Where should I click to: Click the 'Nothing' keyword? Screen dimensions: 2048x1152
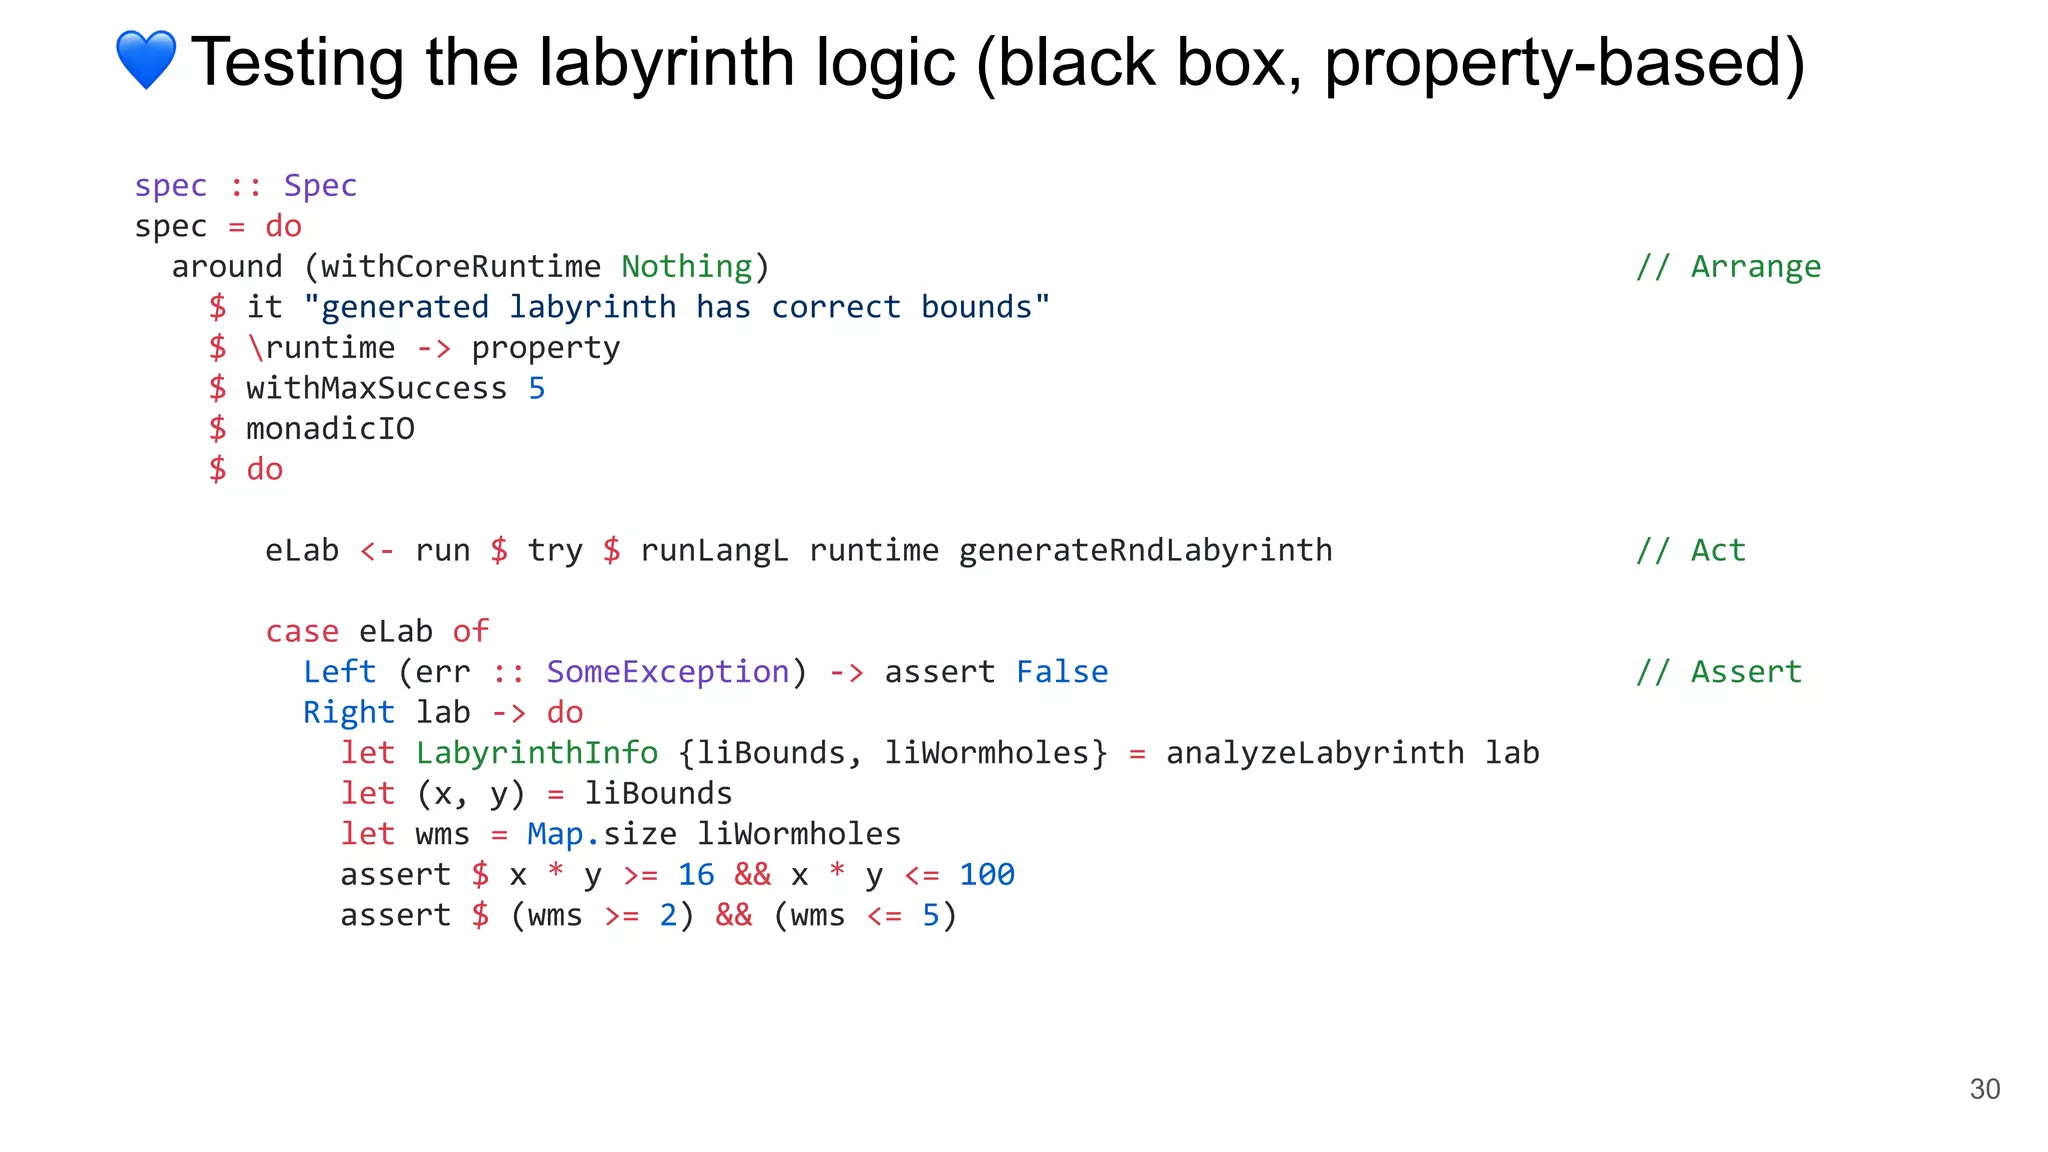click(x=686, y=267)
